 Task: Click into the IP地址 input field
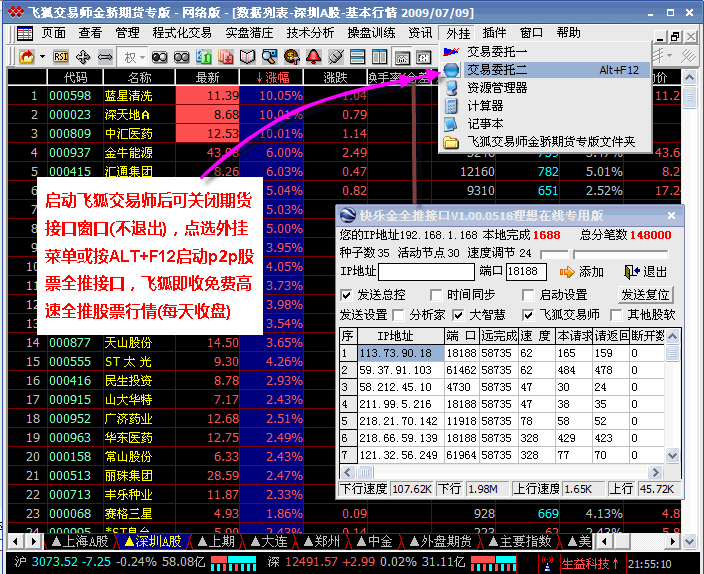[426, 272]
